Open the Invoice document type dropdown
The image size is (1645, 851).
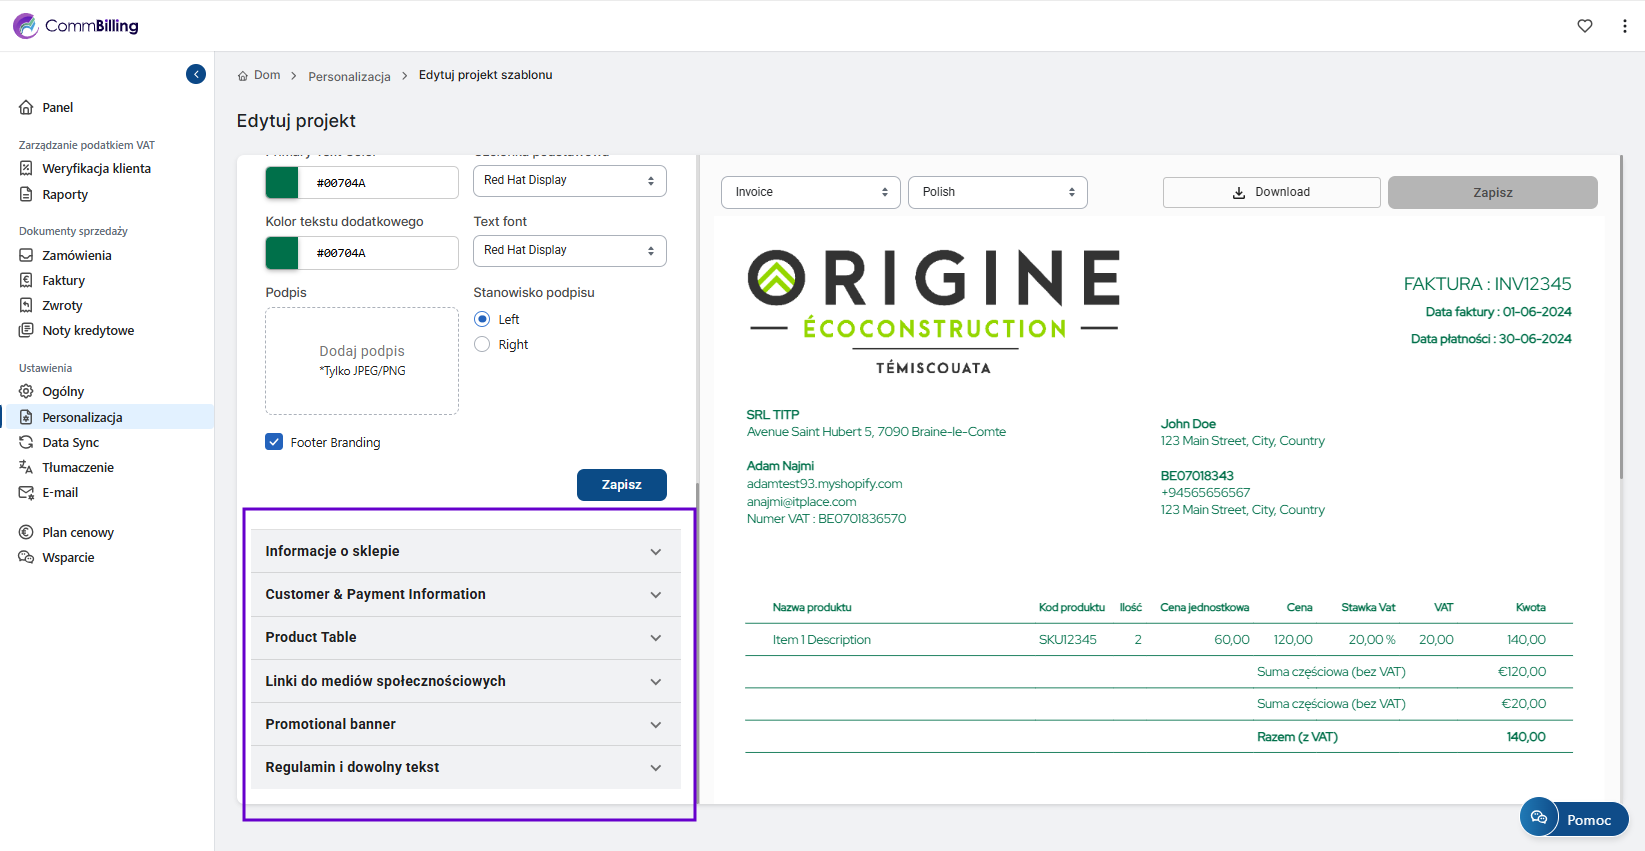pyautogui.click(x=810, y=192)
